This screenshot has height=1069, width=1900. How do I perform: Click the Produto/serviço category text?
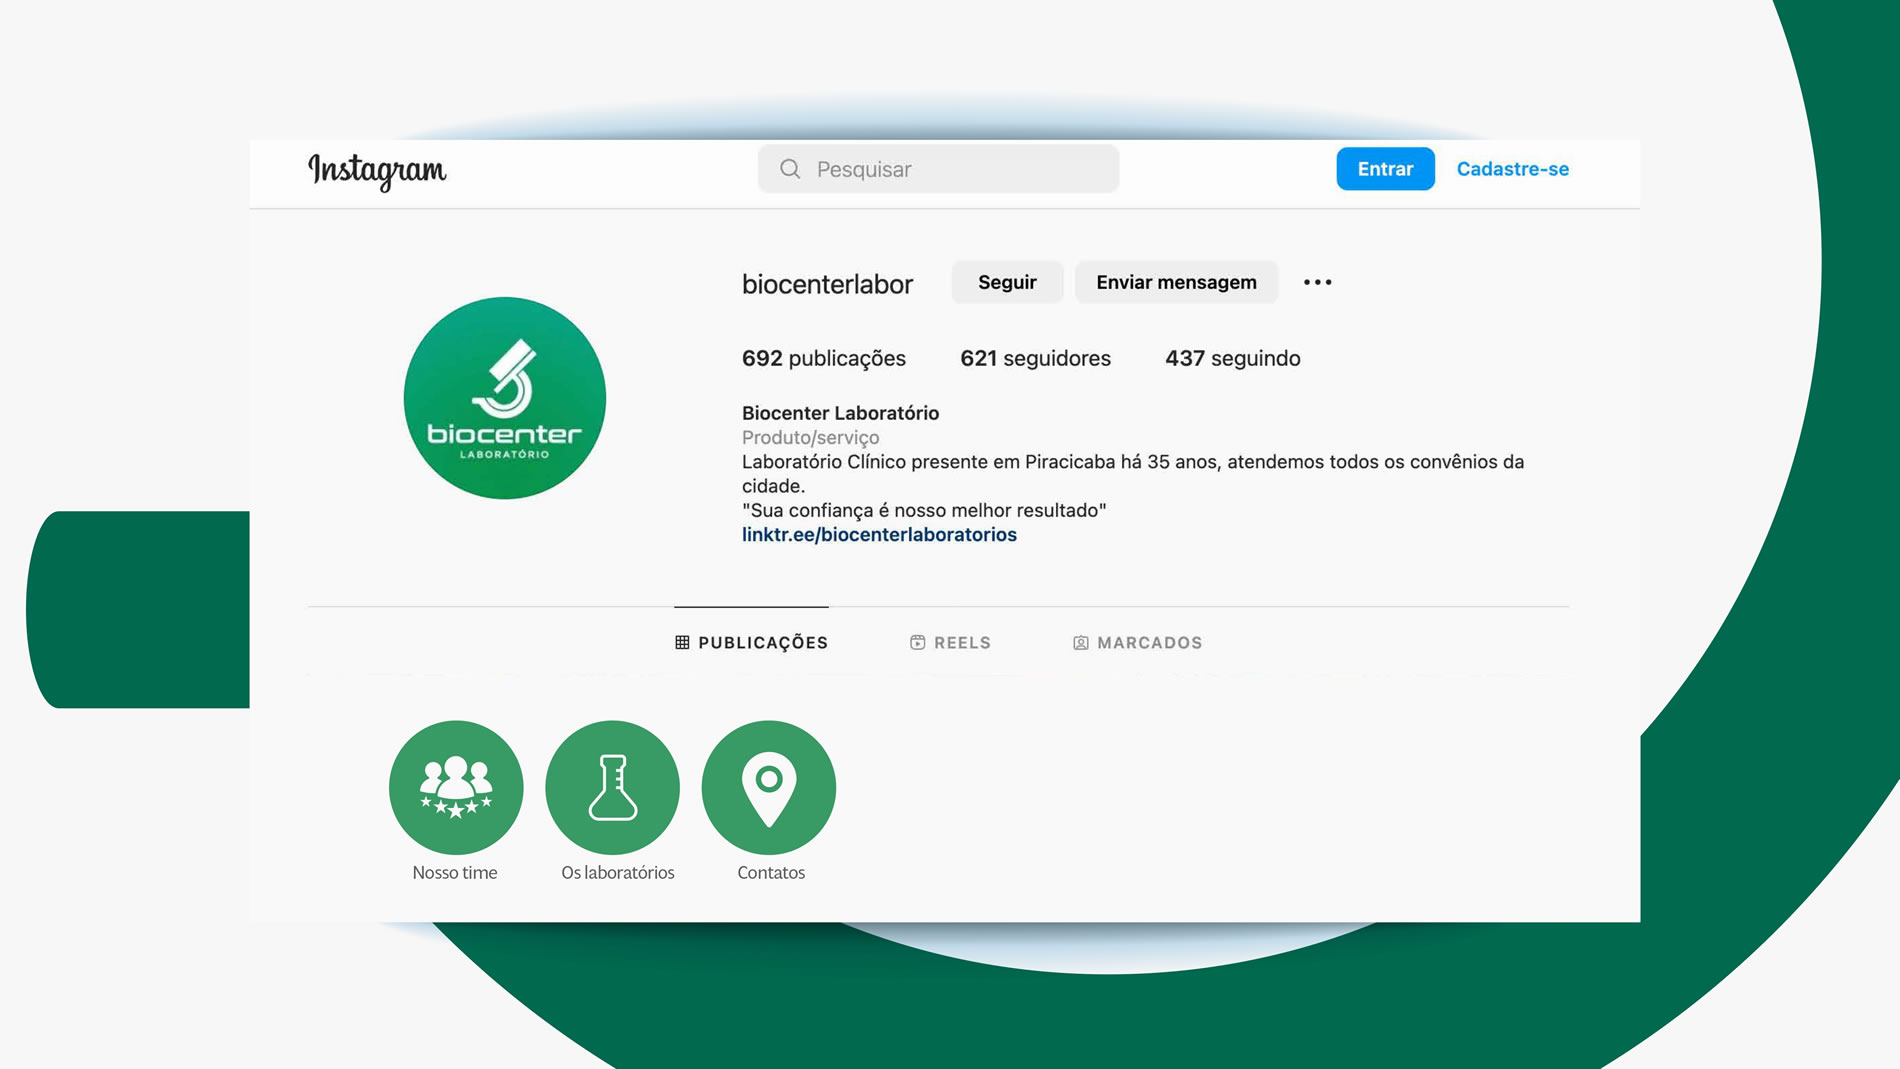pyautogui.click(x=810, y=437)
